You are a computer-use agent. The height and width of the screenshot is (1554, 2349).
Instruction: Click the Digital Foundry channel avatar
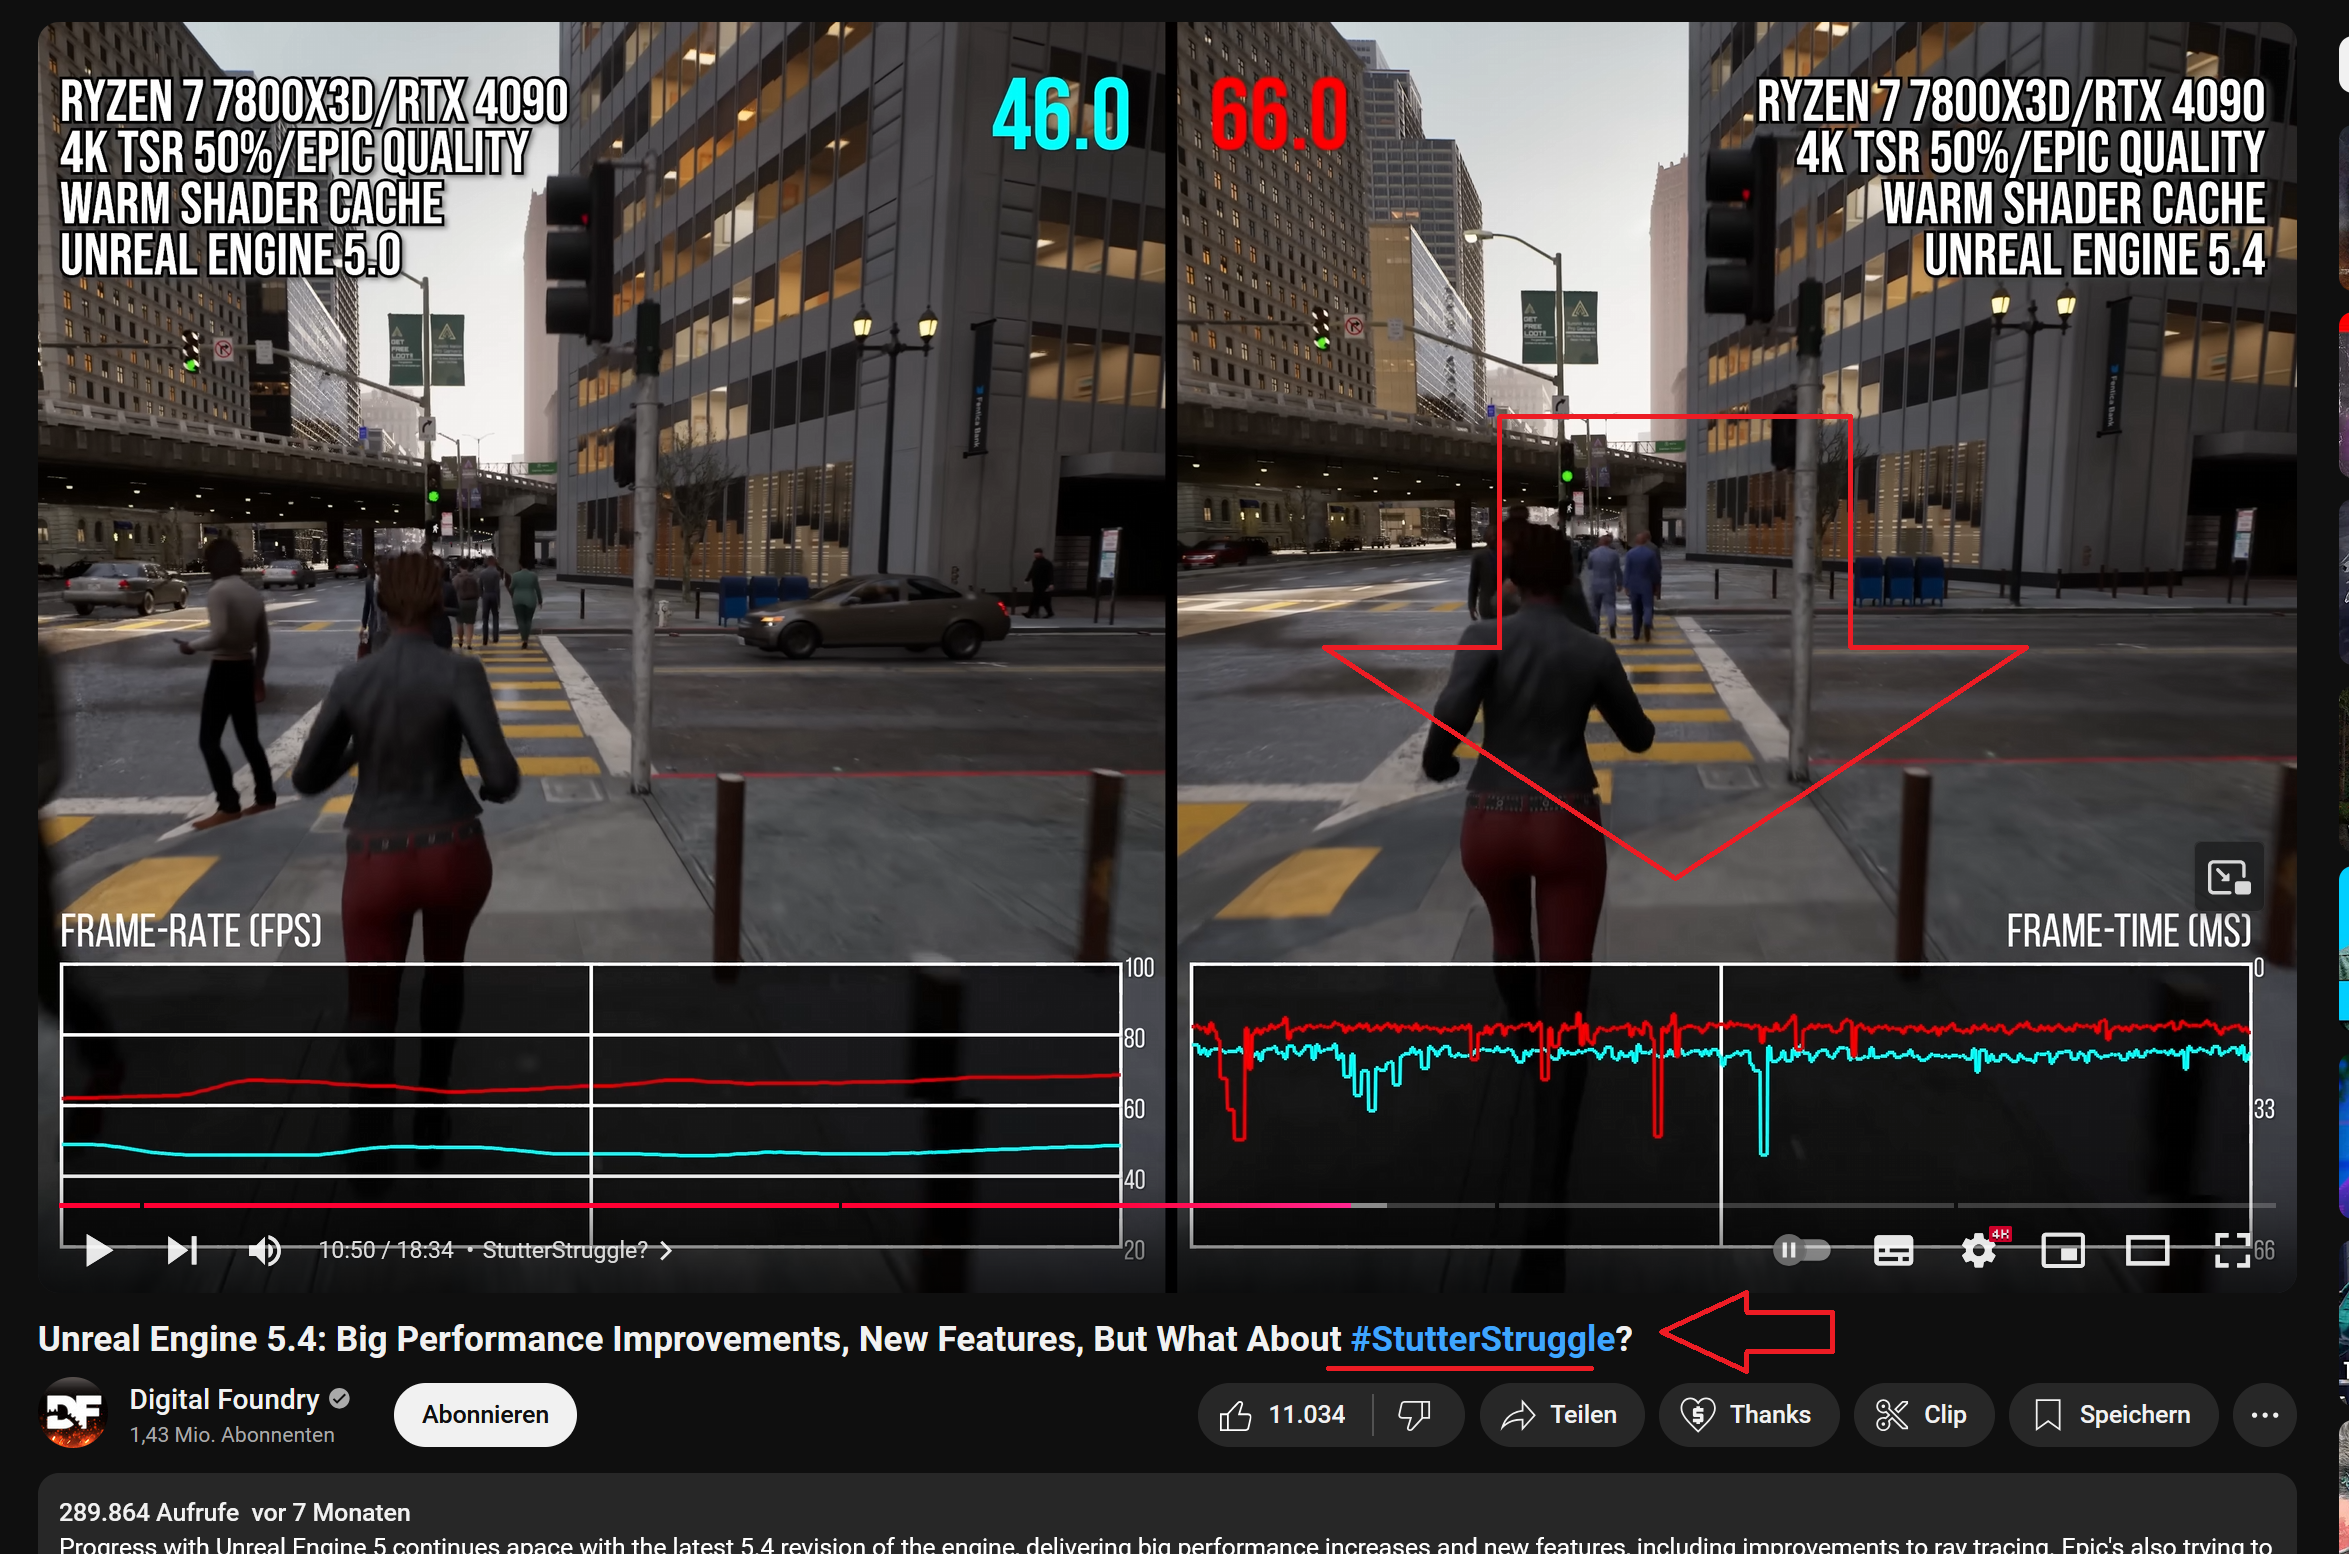pyautogui.click(x=73, y=1414)
